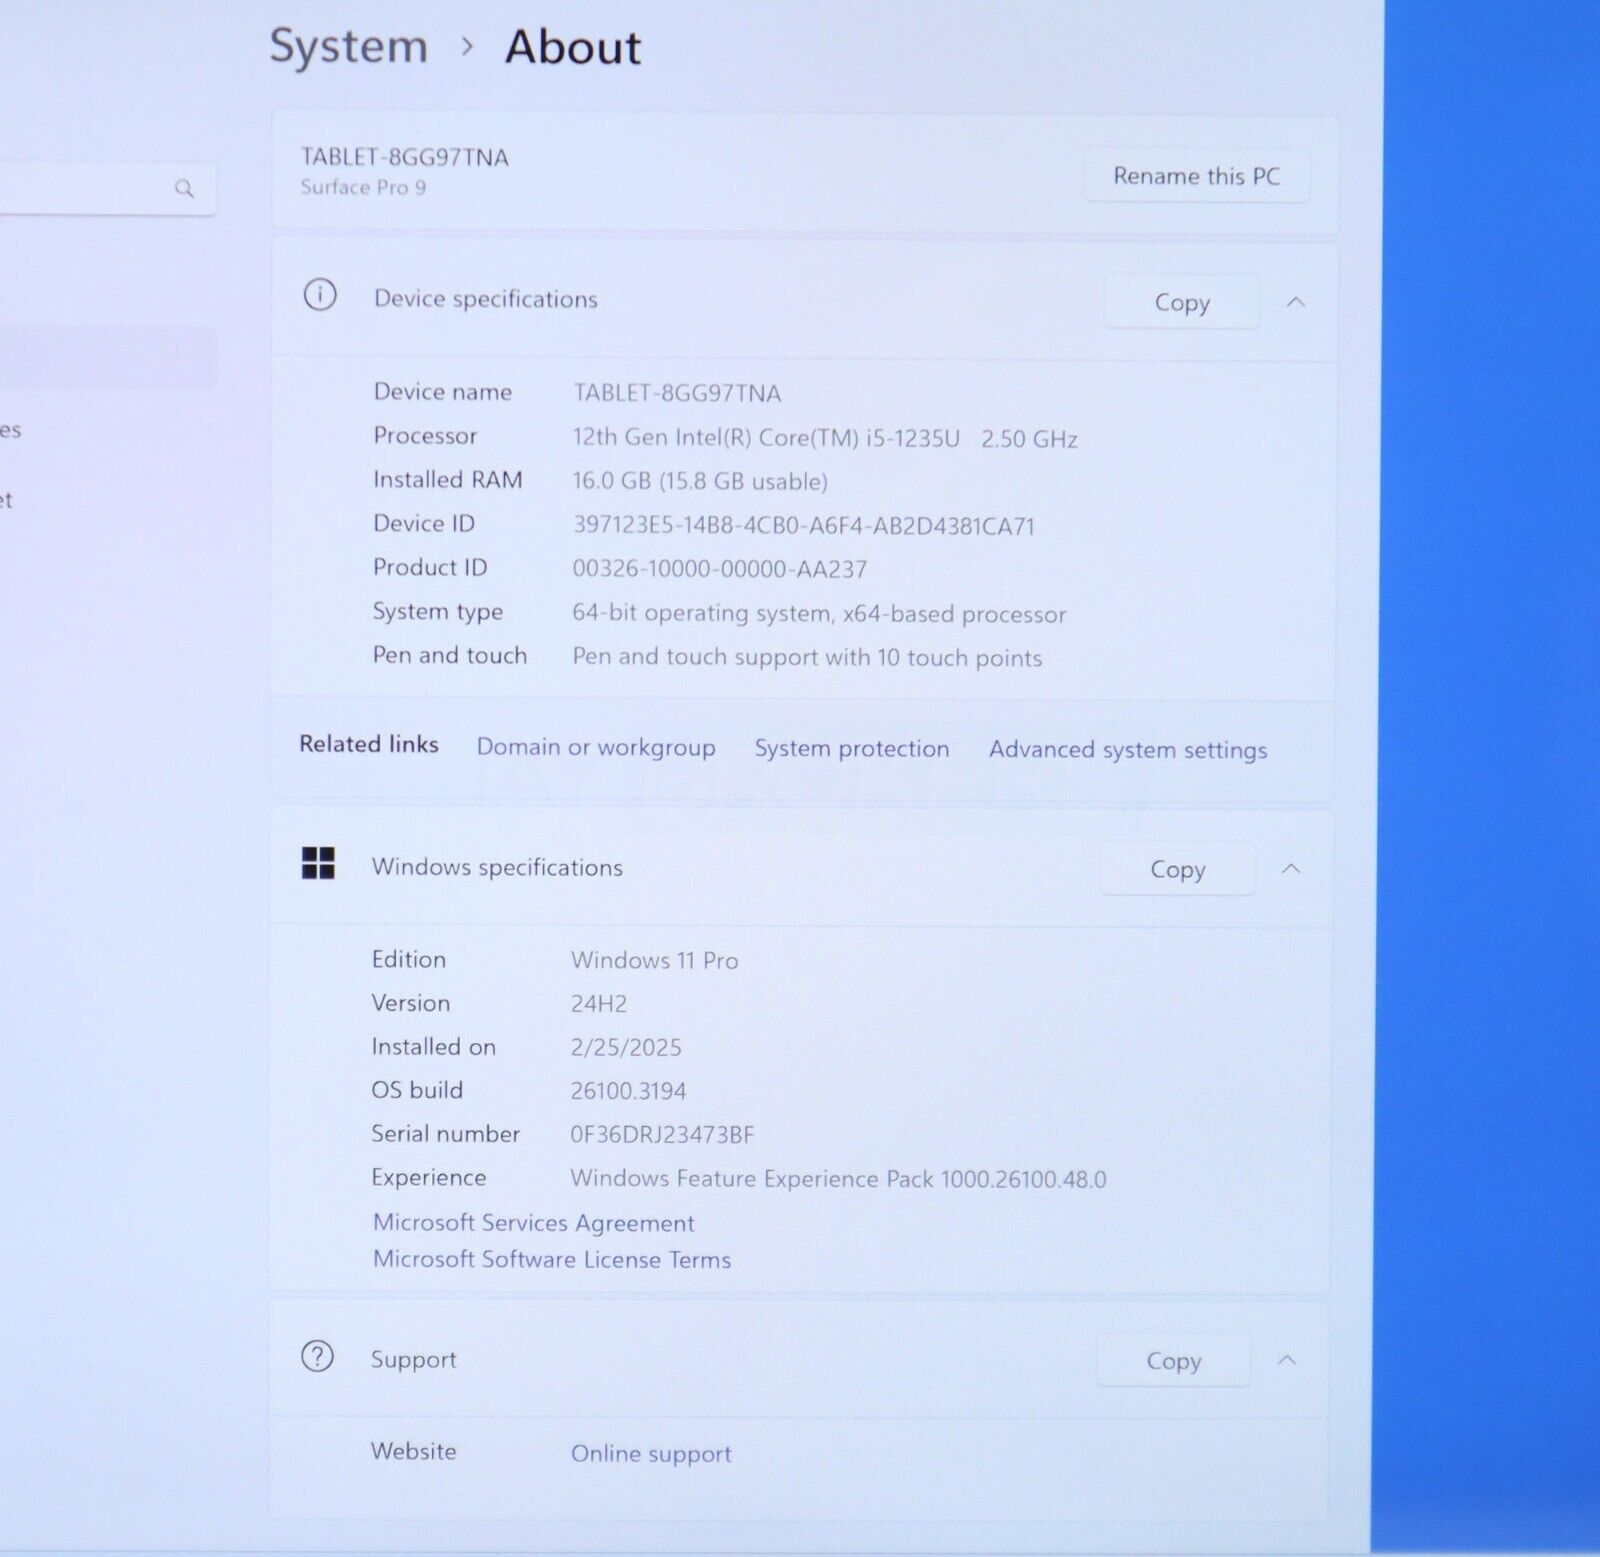The image size is (1600, 1557).
Task: Open Advanced system settings
Action: pyautogui.click(x=1128, y=750)
